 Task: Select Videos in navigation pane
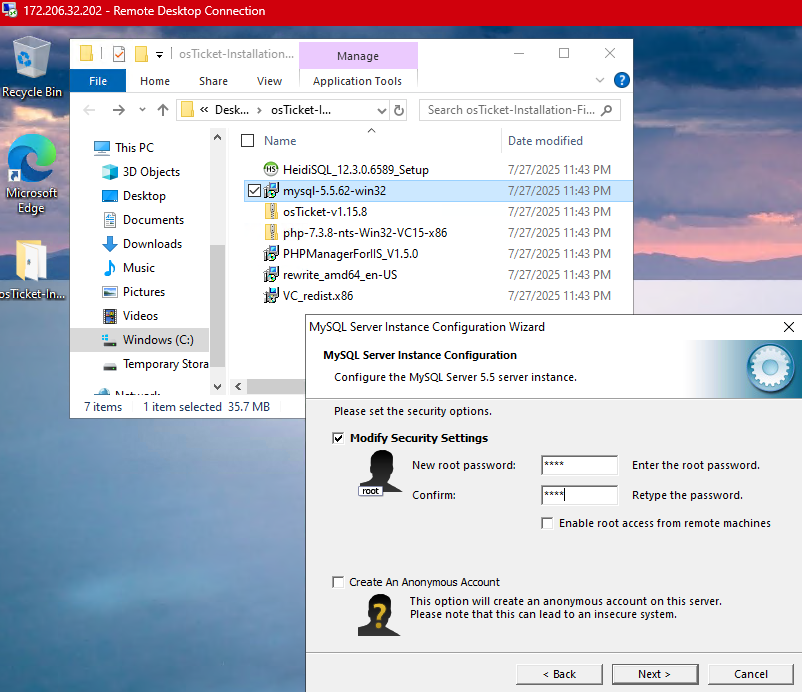(130, 316)
